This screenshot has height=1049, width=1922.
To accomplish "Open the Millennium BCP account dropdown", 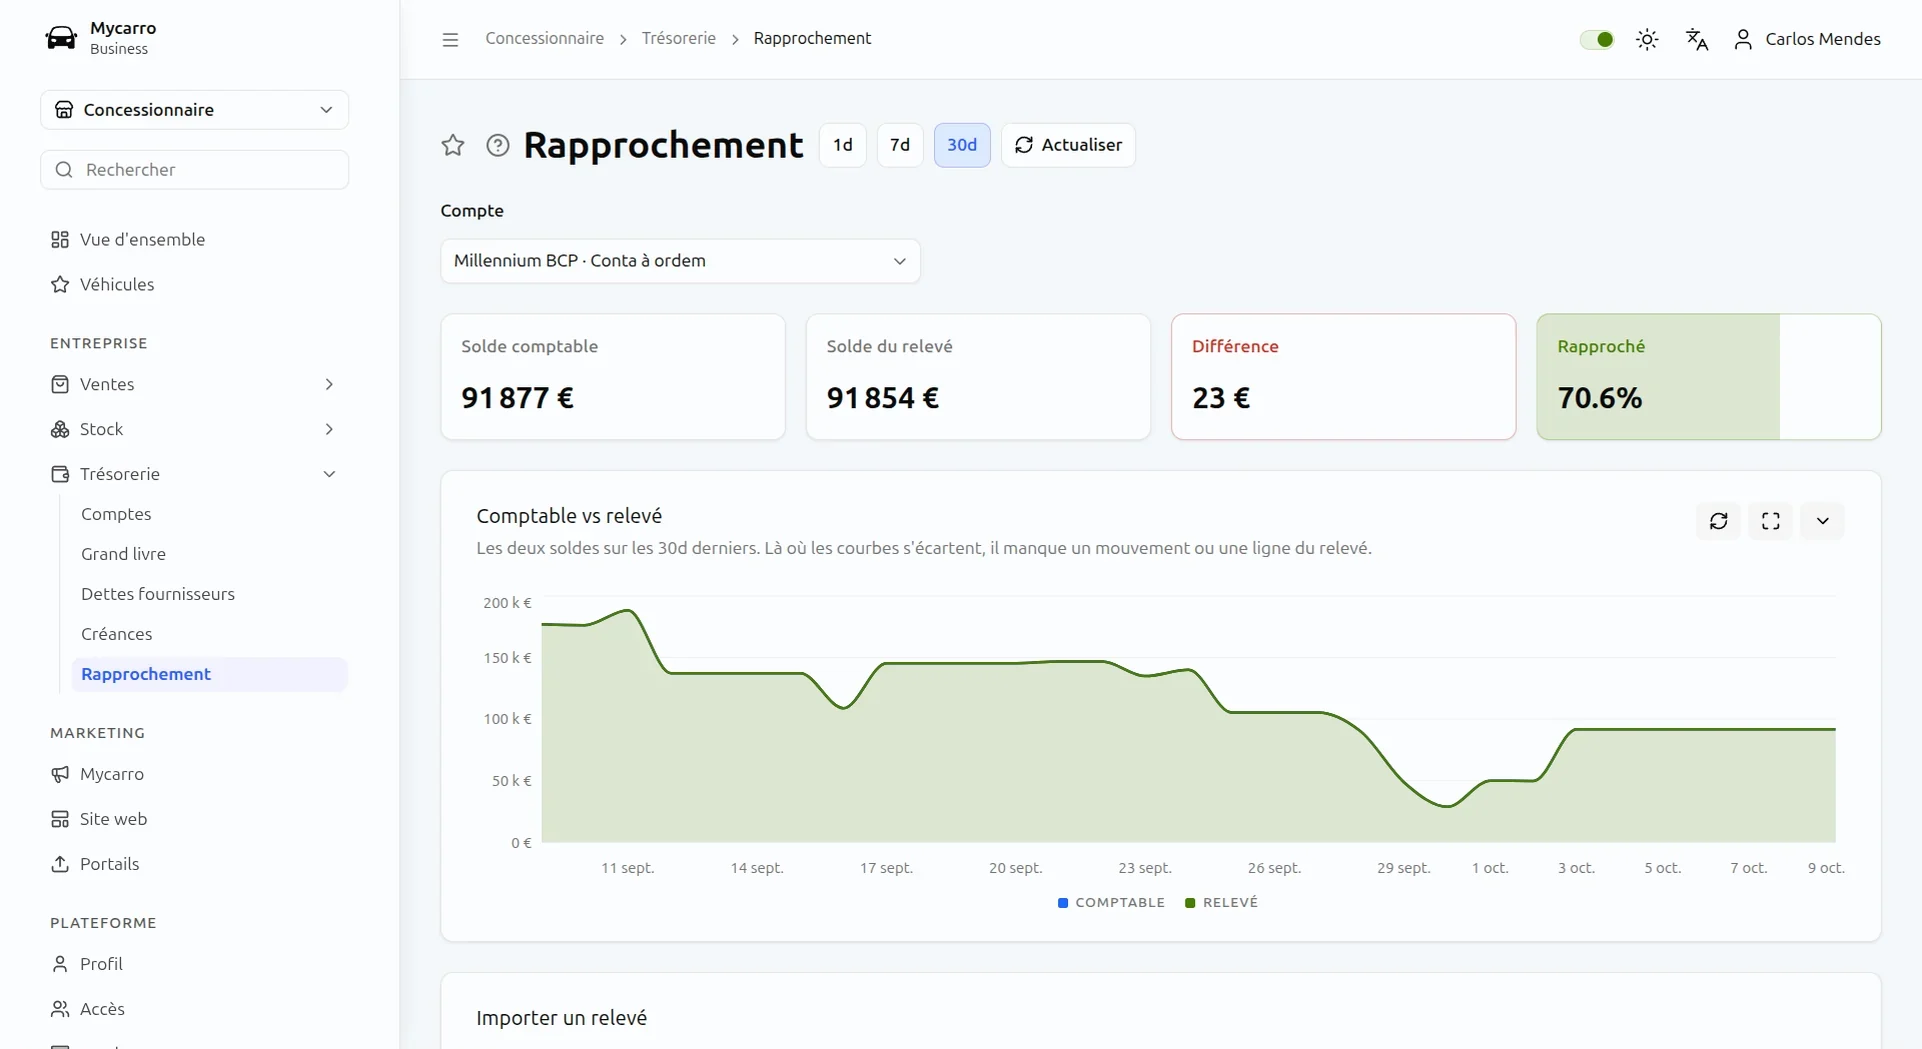I will [x=680, y=261].
